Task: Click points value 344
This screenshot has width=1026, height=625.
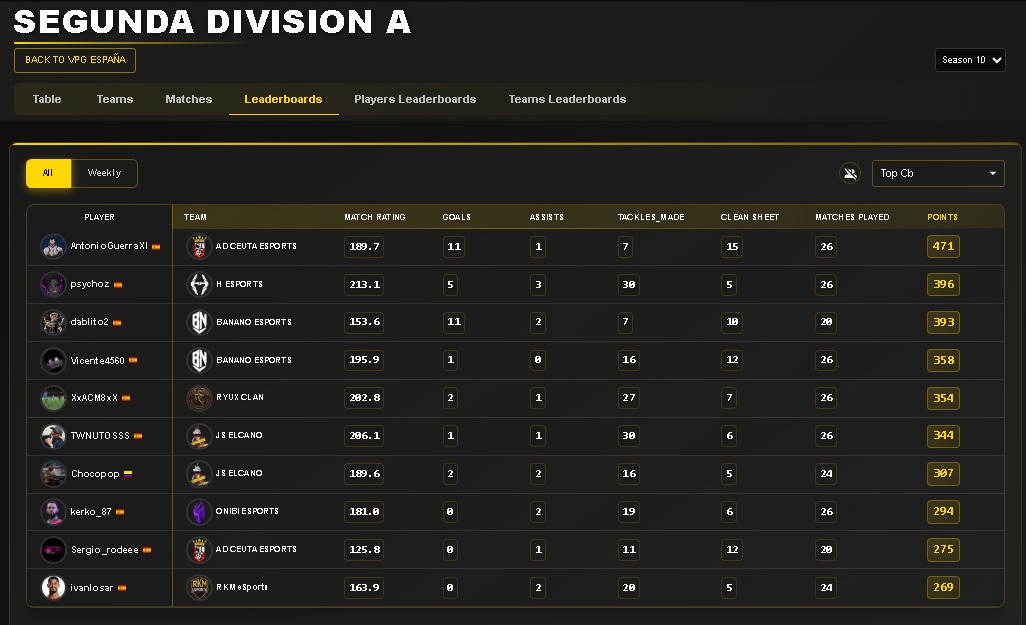Action: point(943,436)
